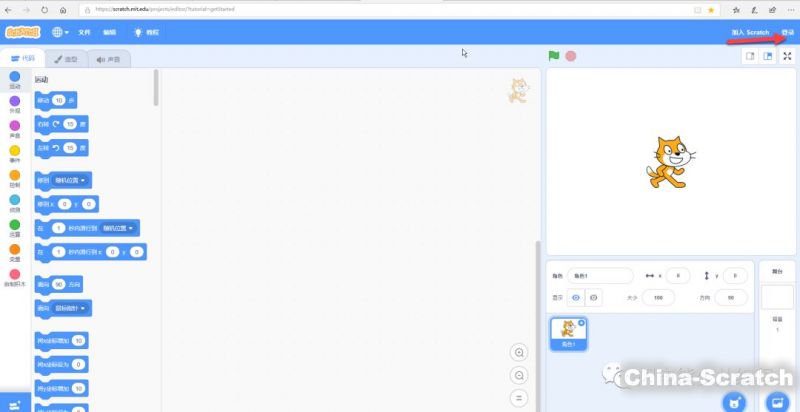Expand the 随机位置 dropdown in 移到 block
Screen dimensions: 800x412
(x=73, y=180)
